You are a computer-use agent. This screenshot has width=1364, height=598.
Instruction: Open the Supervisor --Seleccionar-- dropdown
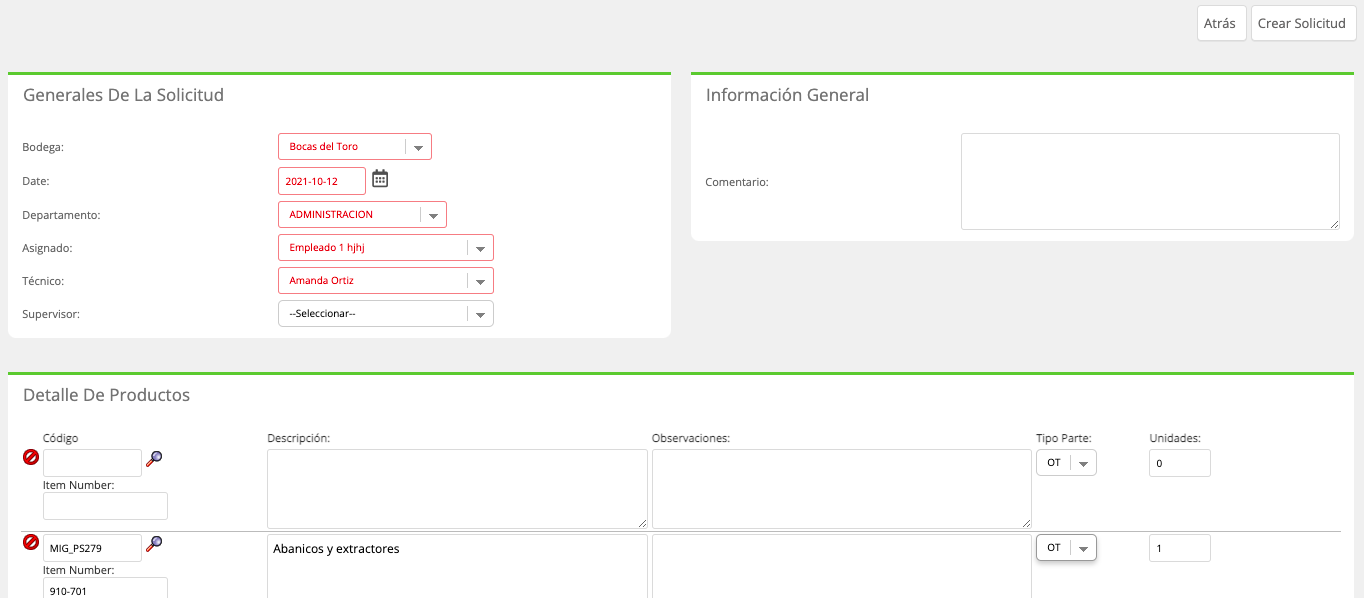(386, 314)
